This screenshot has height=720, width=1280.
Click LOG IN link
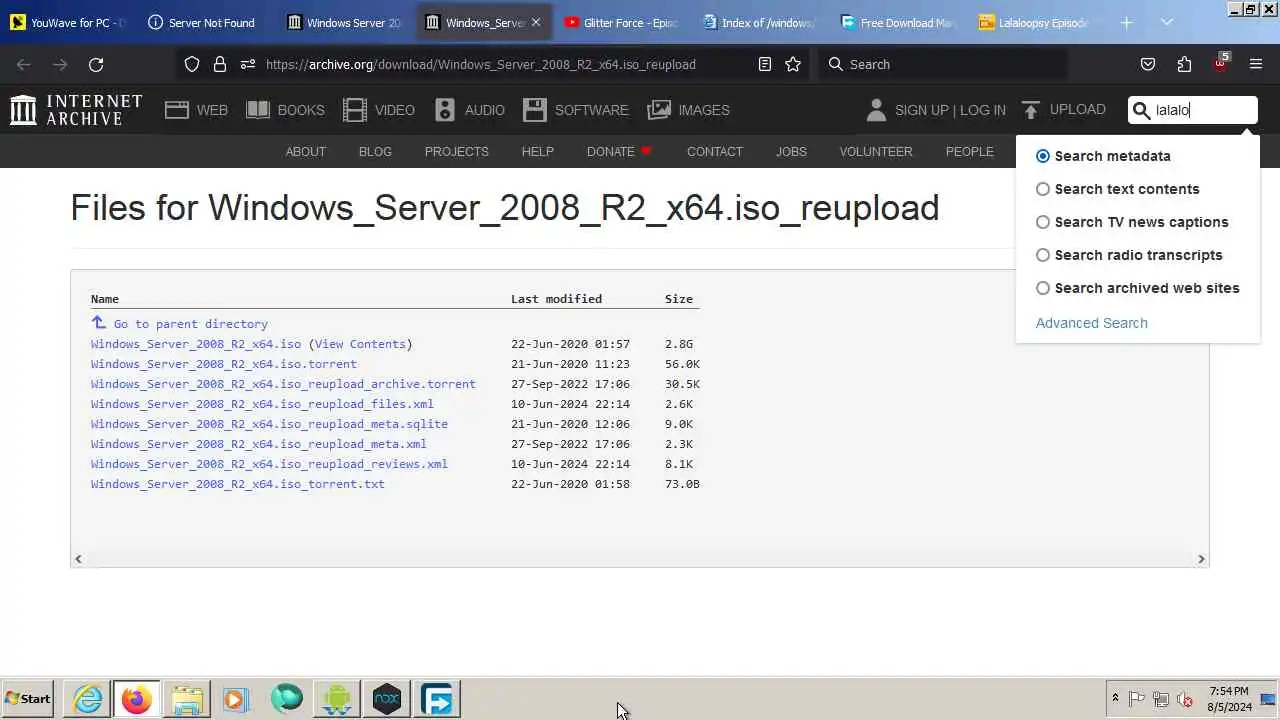click(983, 110)
